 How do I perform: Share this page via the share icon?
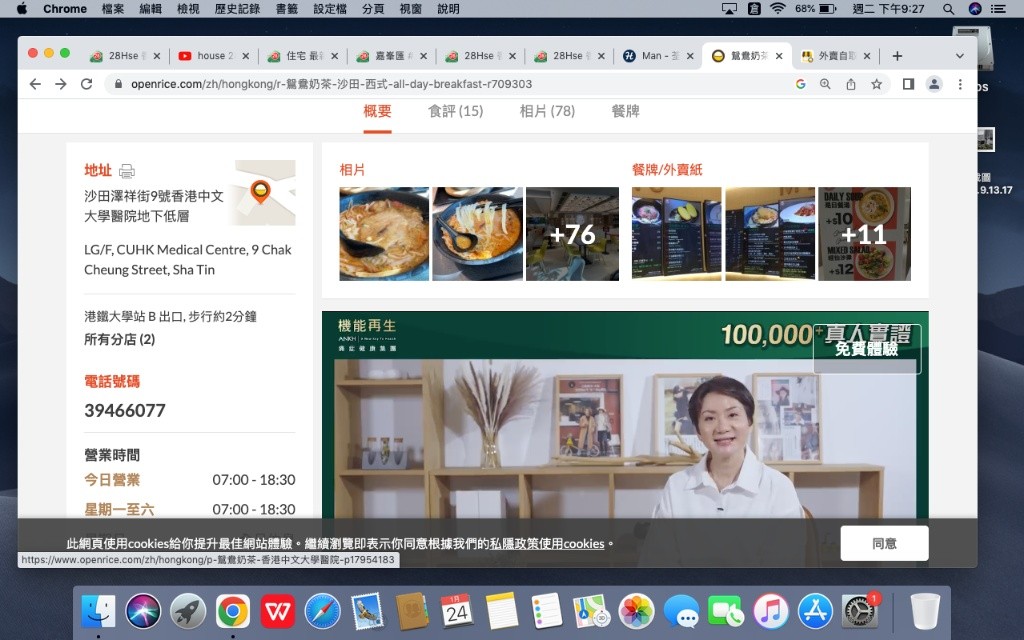click(x=851, y=84)
